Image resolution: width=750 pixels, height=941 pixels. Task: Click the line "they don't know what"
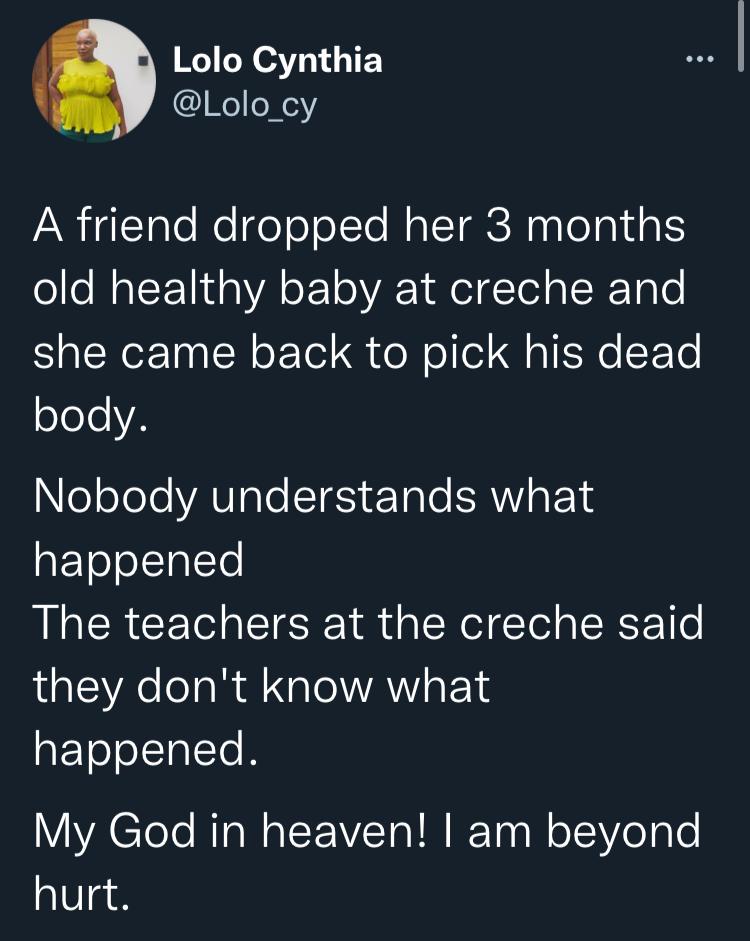pyautogui.click(x=262, y=686)
